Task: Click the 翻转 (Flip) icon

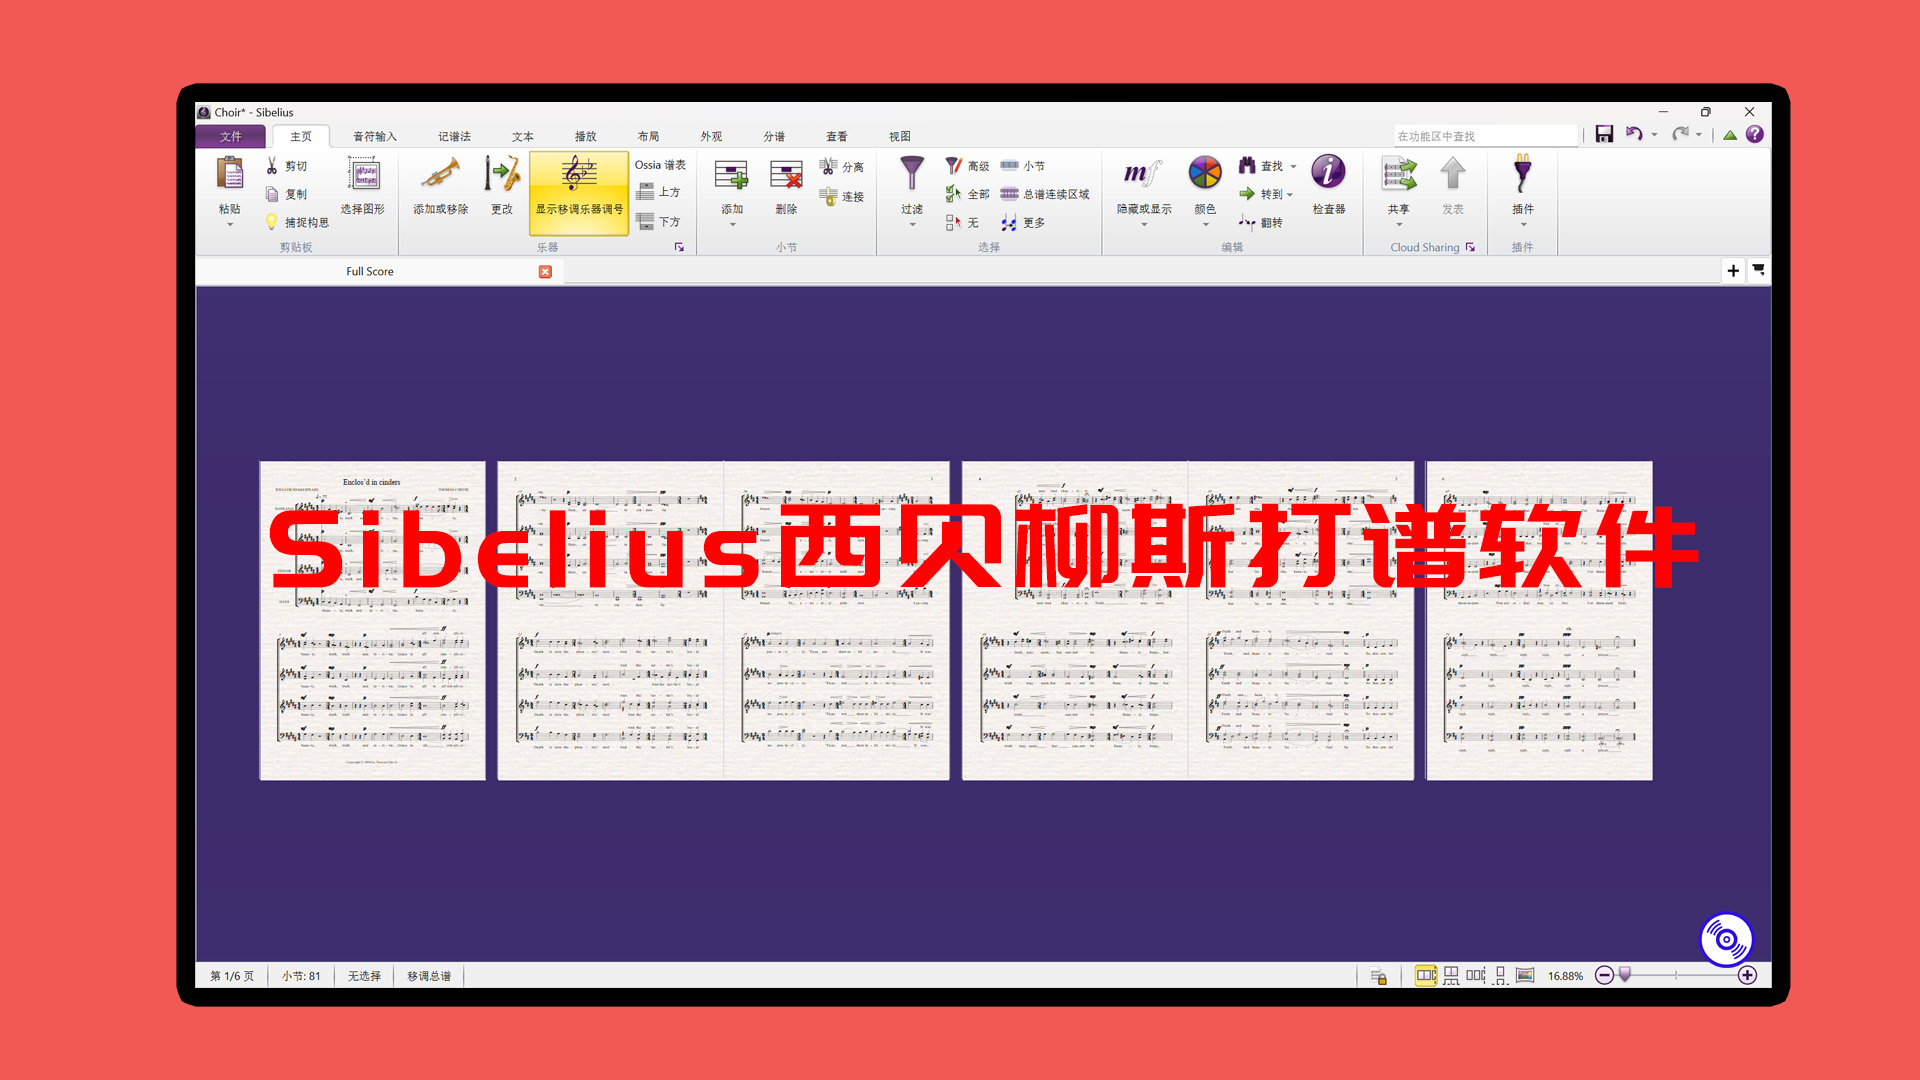Action: click(1247, 222)
